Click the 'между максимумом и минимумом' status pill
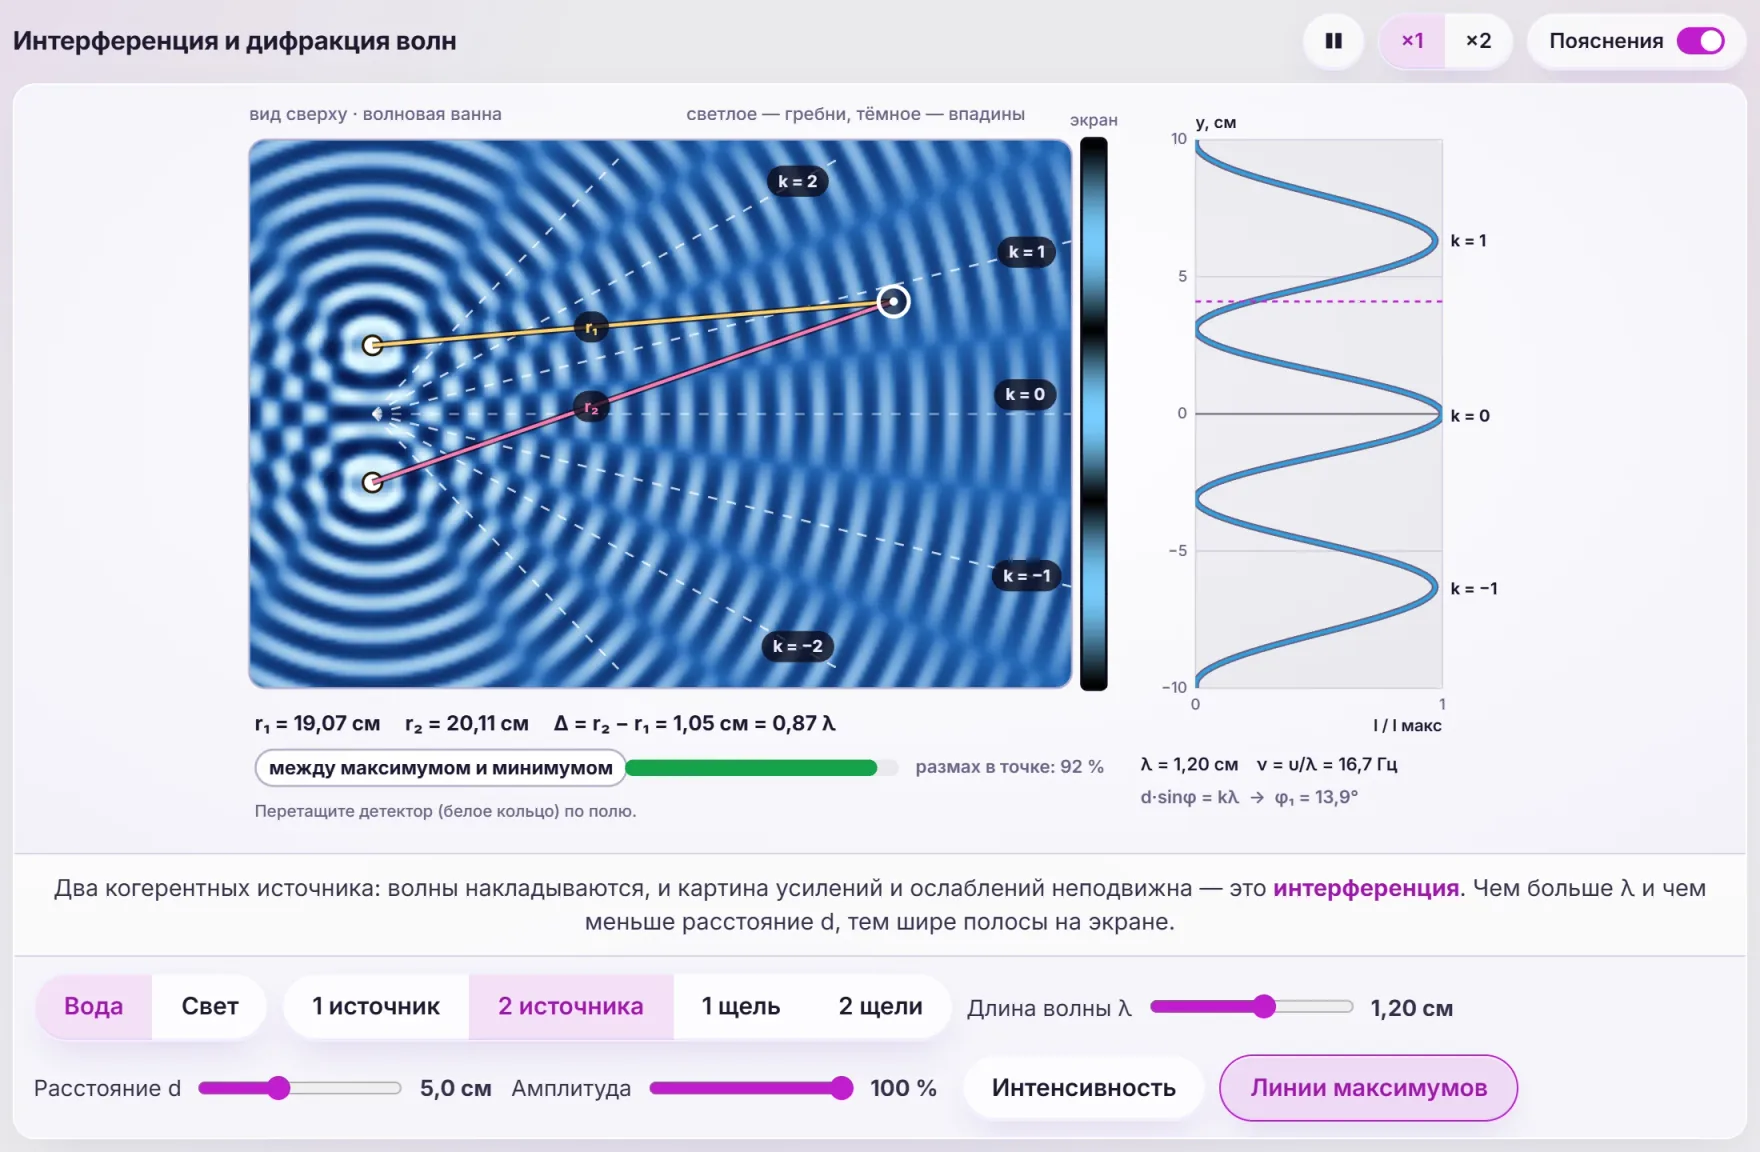The height and width of the screenshot is (1152, 1760). click(x=441, y=768)
